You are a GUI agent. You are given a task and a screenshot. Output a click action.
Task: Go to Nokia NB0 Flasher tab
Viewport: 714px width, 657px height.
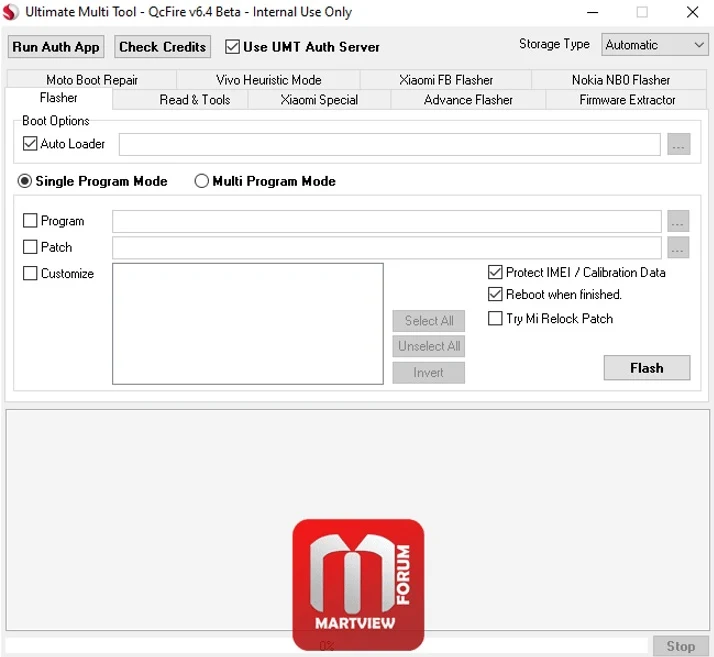coord(621,80)
